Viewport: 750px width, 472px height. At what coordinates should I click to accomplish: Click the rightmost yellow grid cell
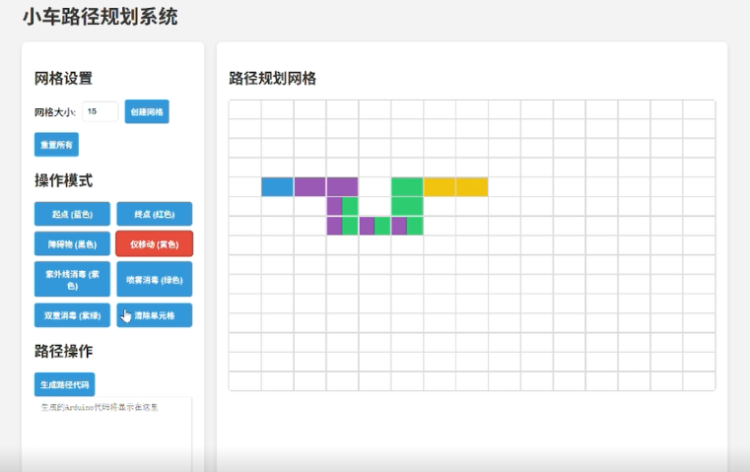click(x=471, y=187)
